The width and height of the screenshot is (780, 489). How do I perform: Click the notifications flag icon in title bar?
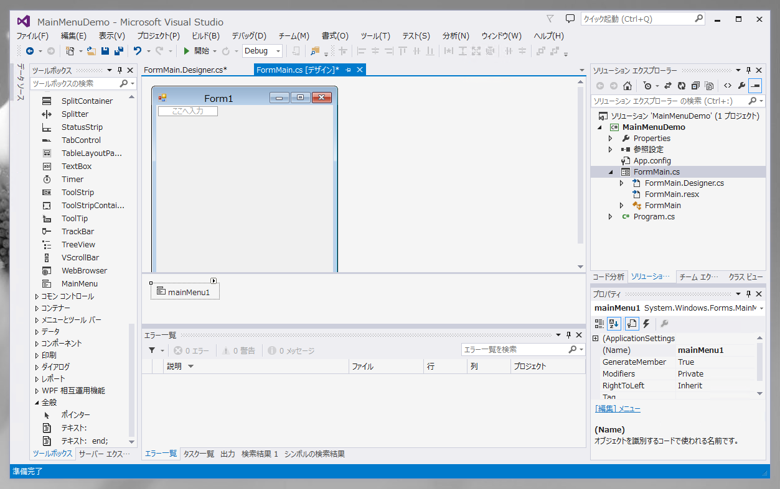pos(550,18)
